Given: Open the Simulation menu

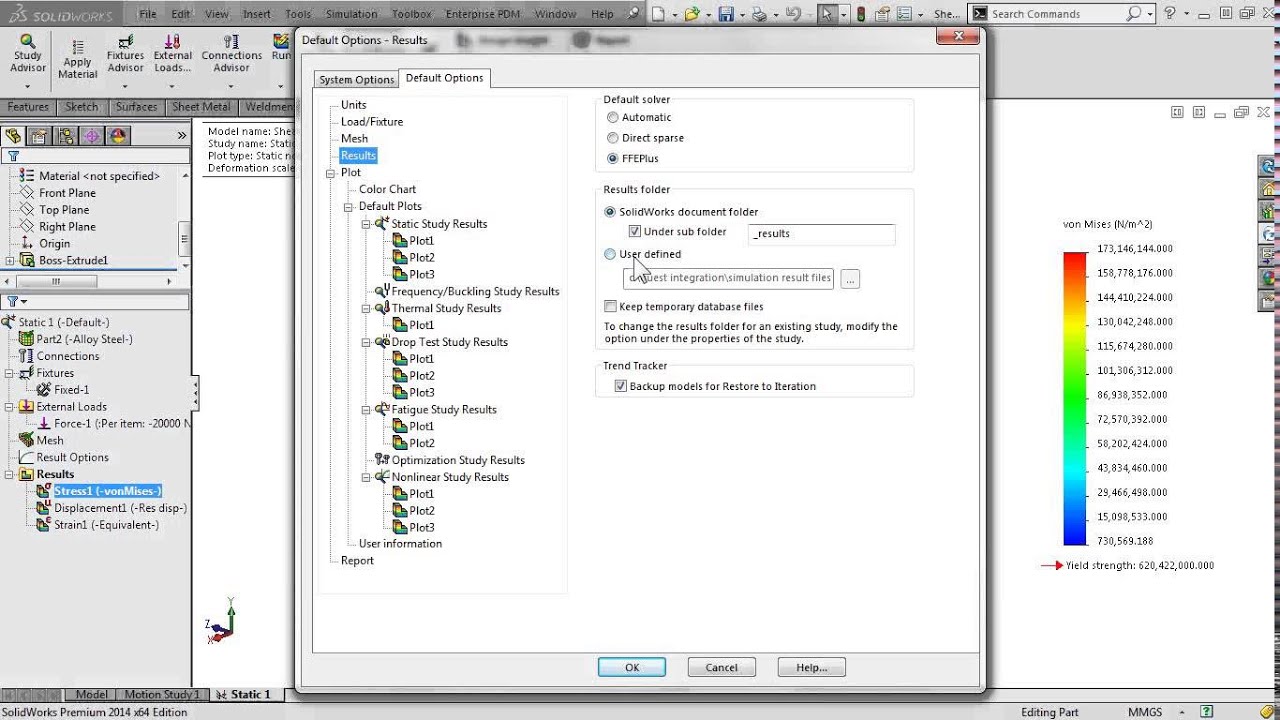Looking at the screenshot, I should 351,14.
